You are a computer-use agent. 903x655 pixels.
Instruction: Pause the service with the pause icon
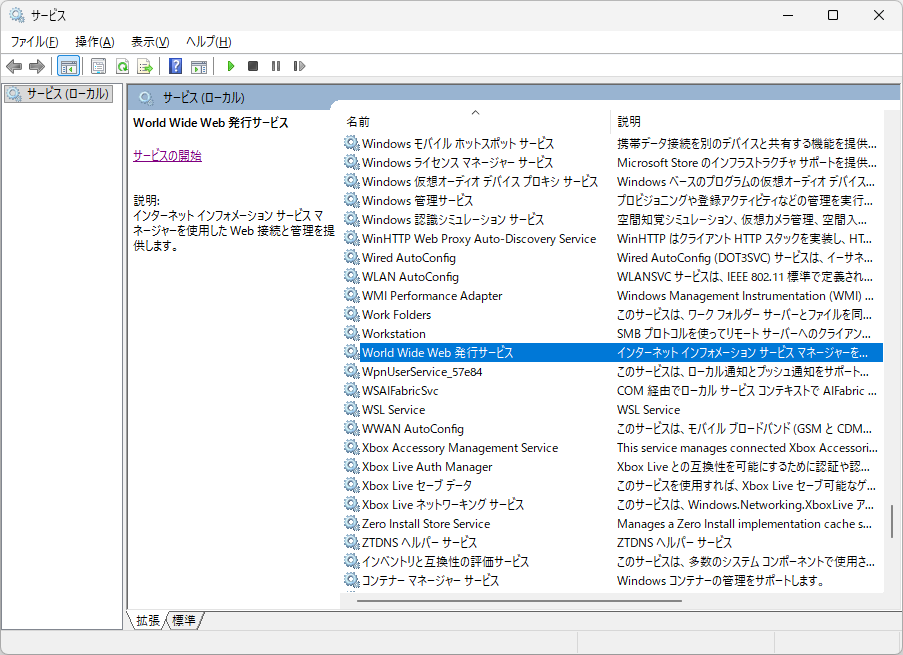(x=276, y=66)
